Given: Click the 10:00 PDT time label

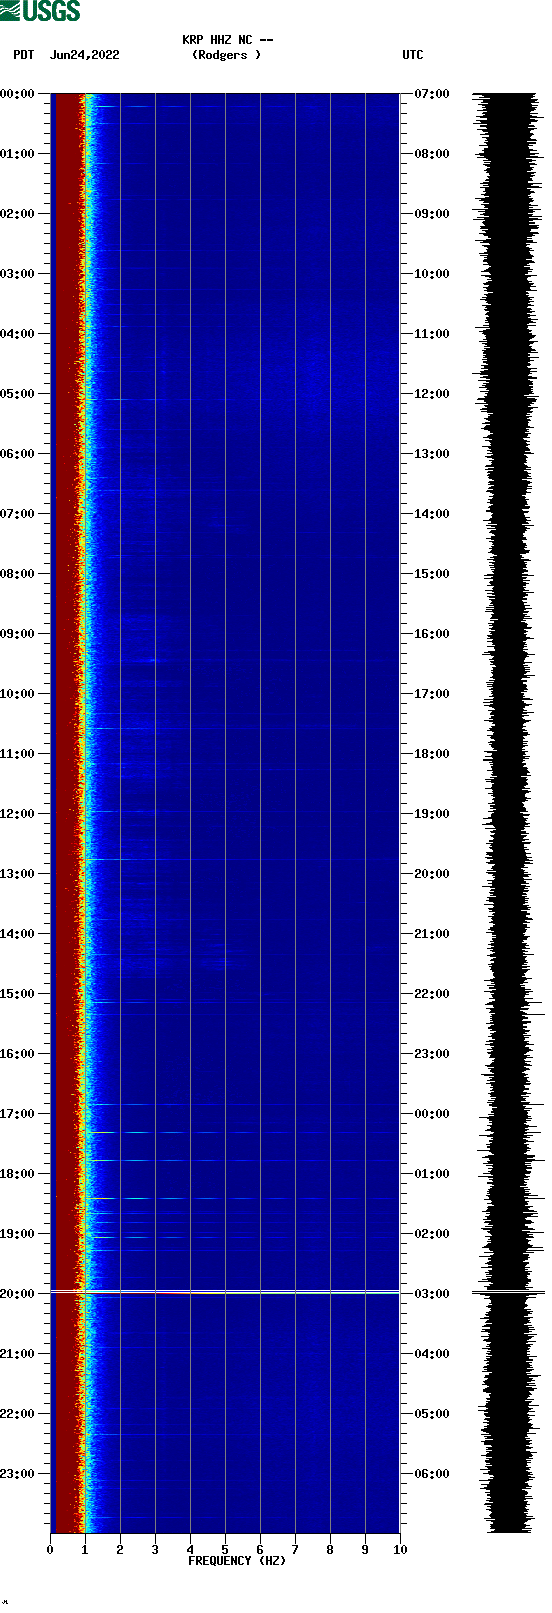Looking at the screenshot, I should pyautogui.click(x=18, y=694).
